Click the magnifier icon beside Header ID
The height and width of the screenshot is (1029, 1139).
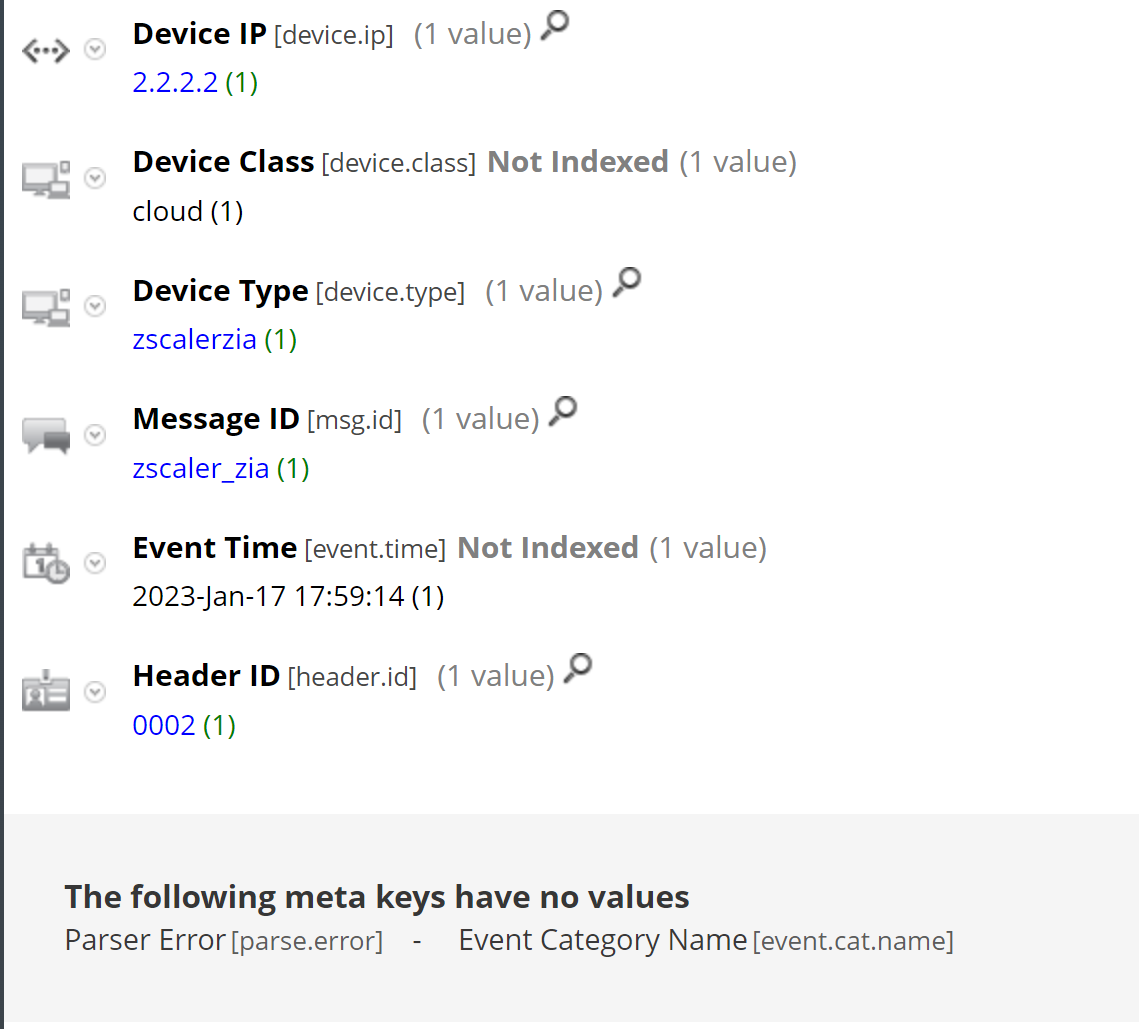coord(578,668)
